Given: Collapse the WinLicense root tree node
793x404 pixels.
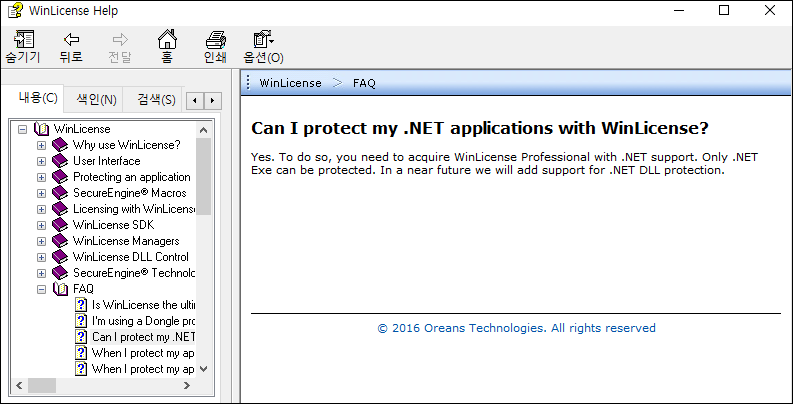Looking at the screenshot, I should [22, 129].
